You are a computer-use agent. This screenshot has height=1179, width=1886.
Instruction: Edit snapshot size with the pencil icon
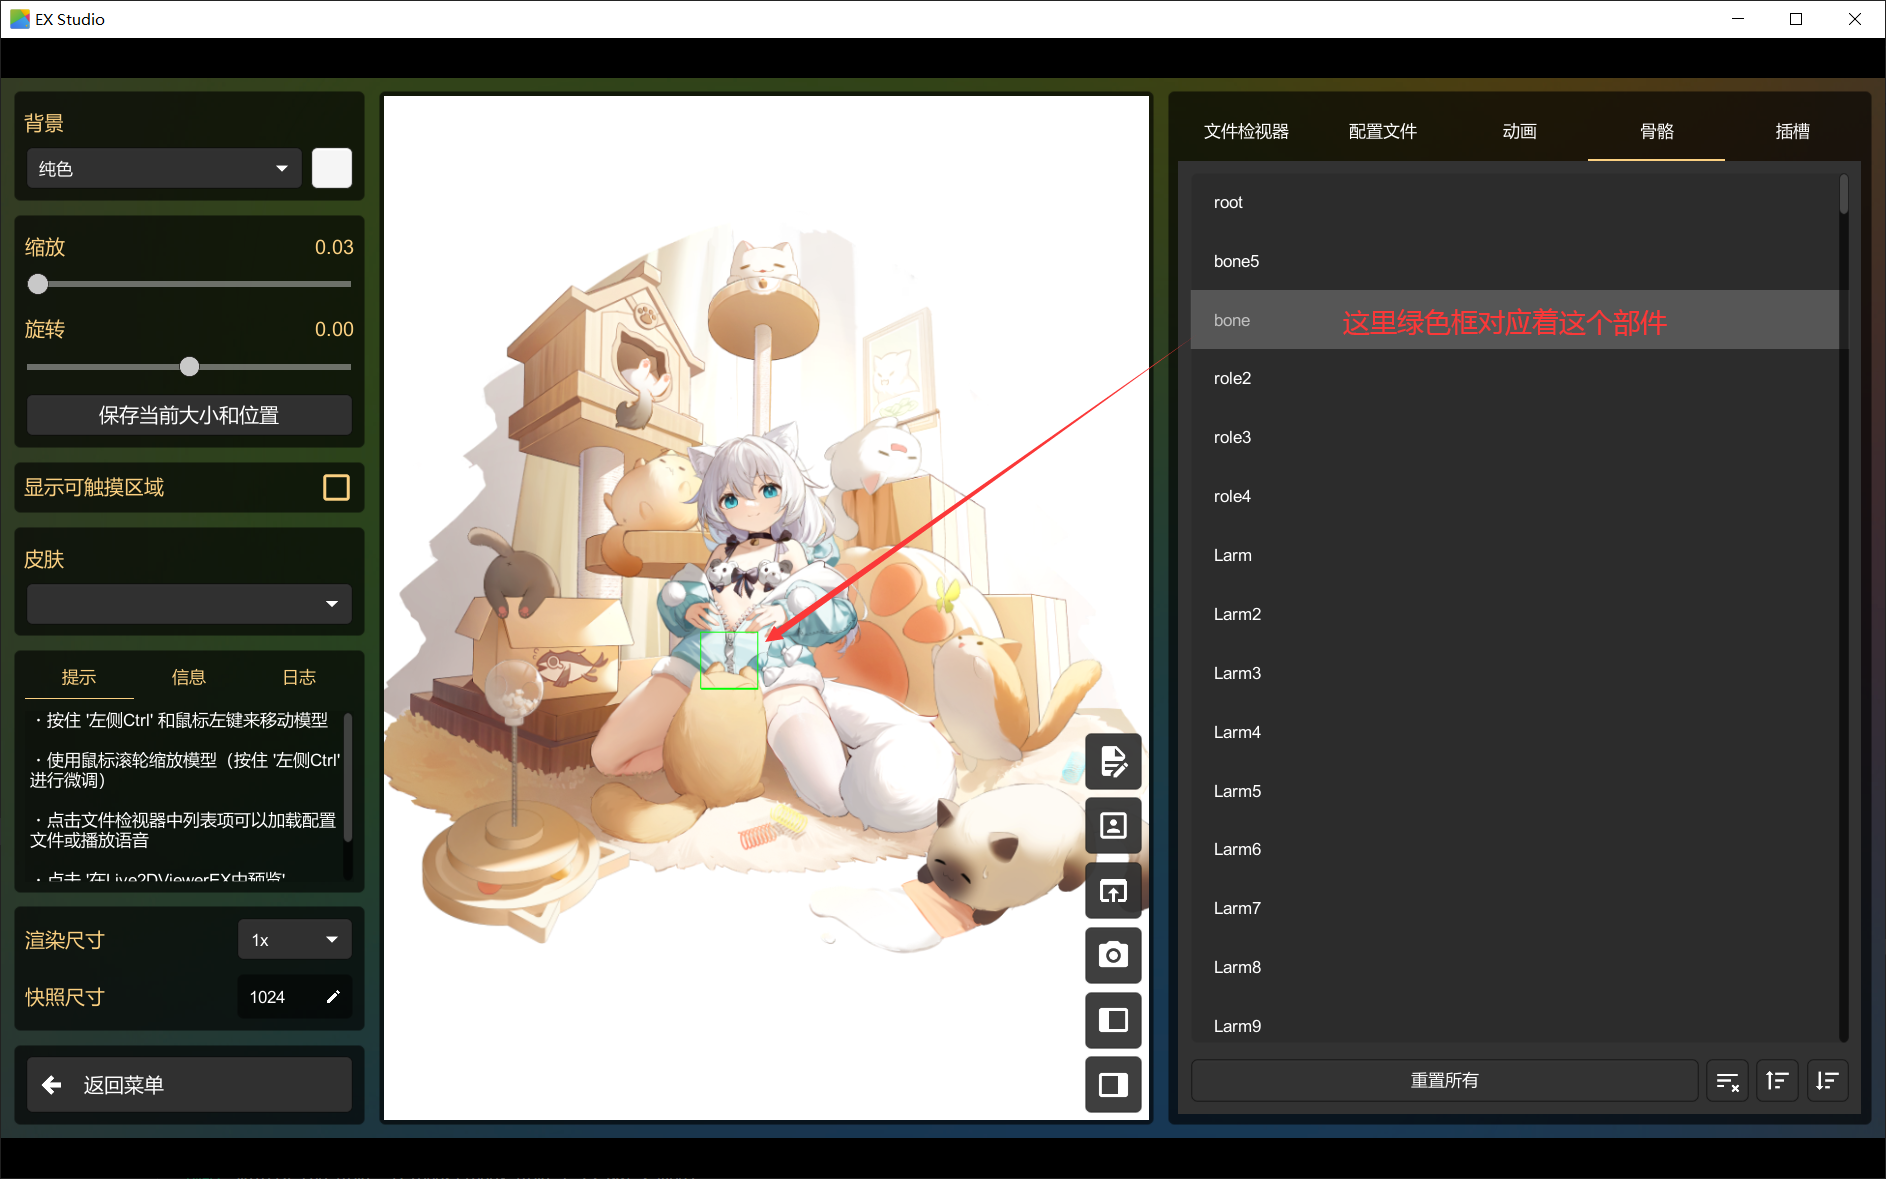pos(333,996)
